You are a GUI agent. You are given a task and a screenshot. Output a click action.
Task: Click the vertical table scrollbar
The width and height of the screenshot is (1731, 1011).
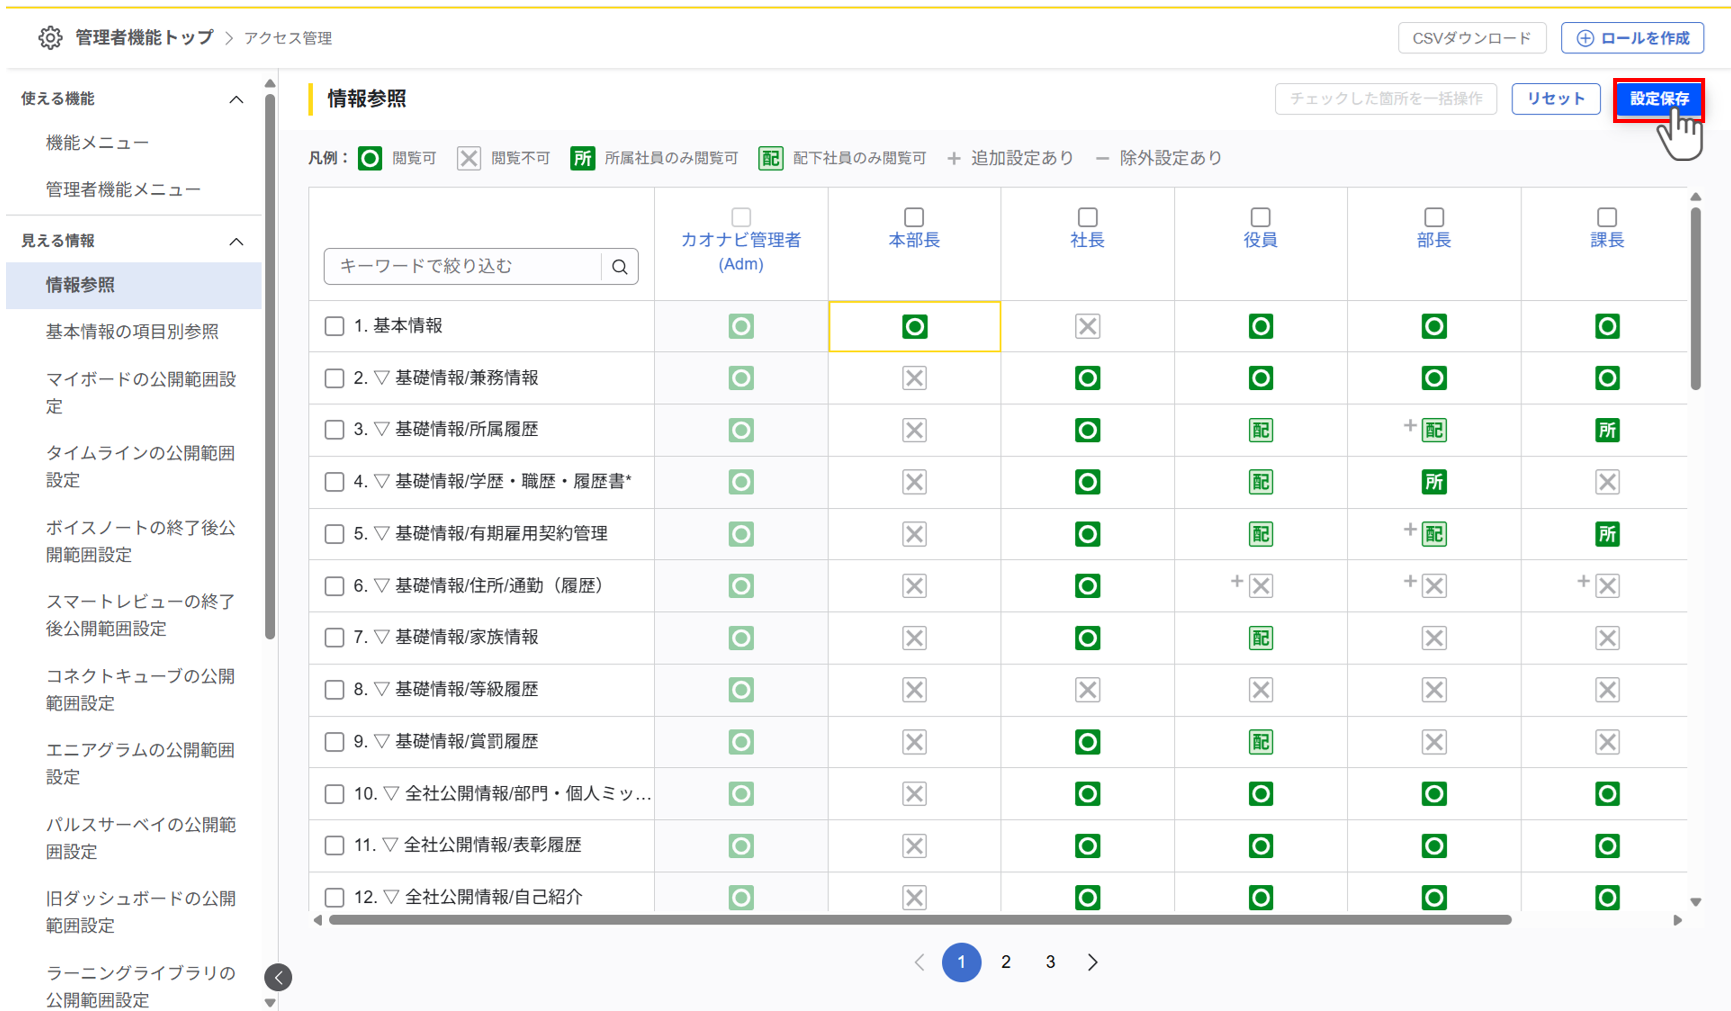coord(1696,298)
